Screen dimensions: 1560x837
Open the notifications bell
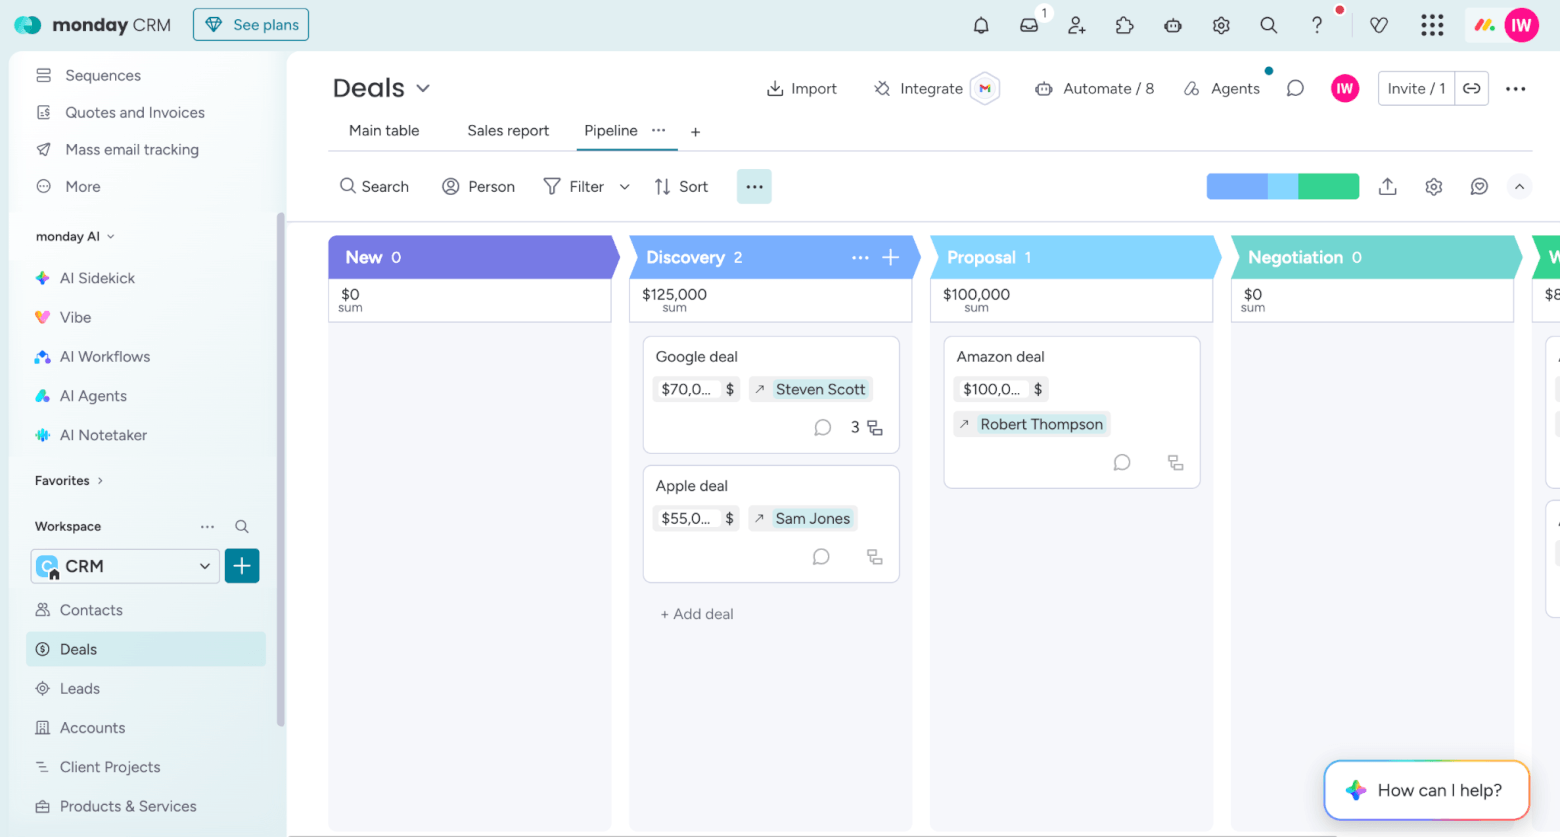(x=981, y=25)
